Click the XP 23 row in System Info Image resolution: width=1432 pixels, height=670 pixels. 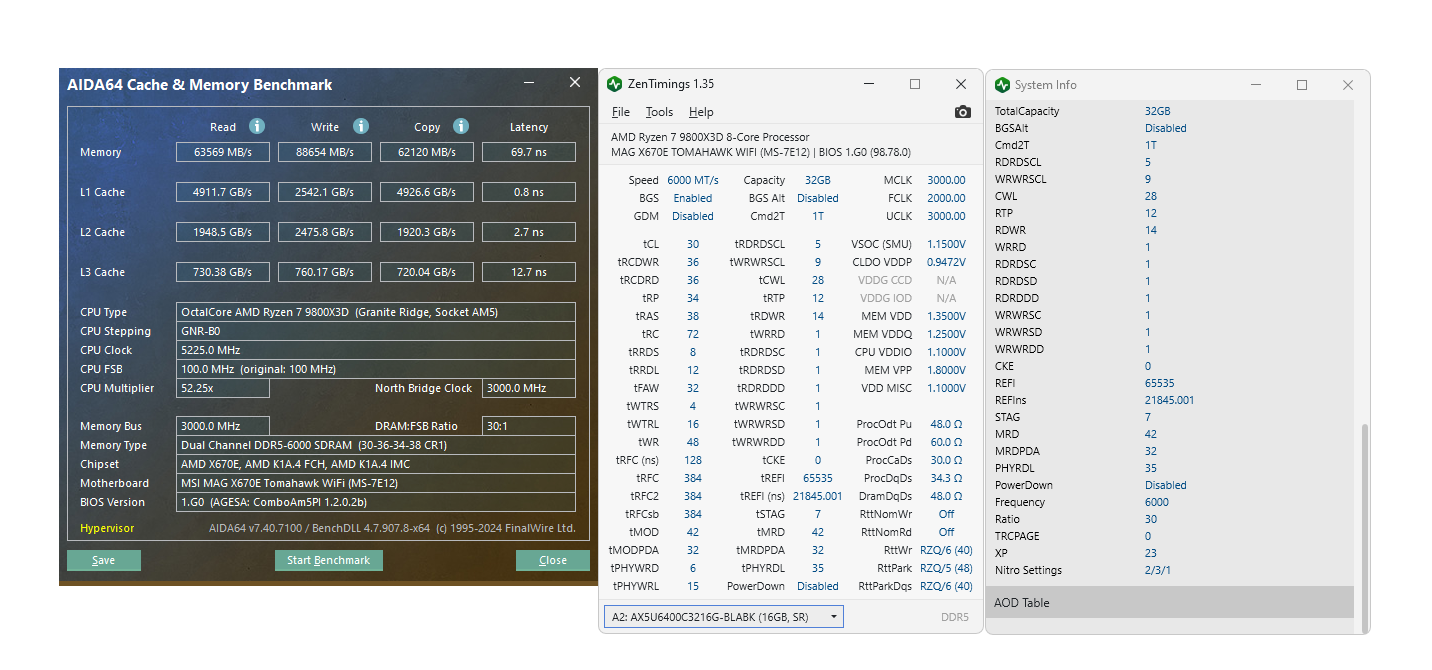[x=1170, y=553]
